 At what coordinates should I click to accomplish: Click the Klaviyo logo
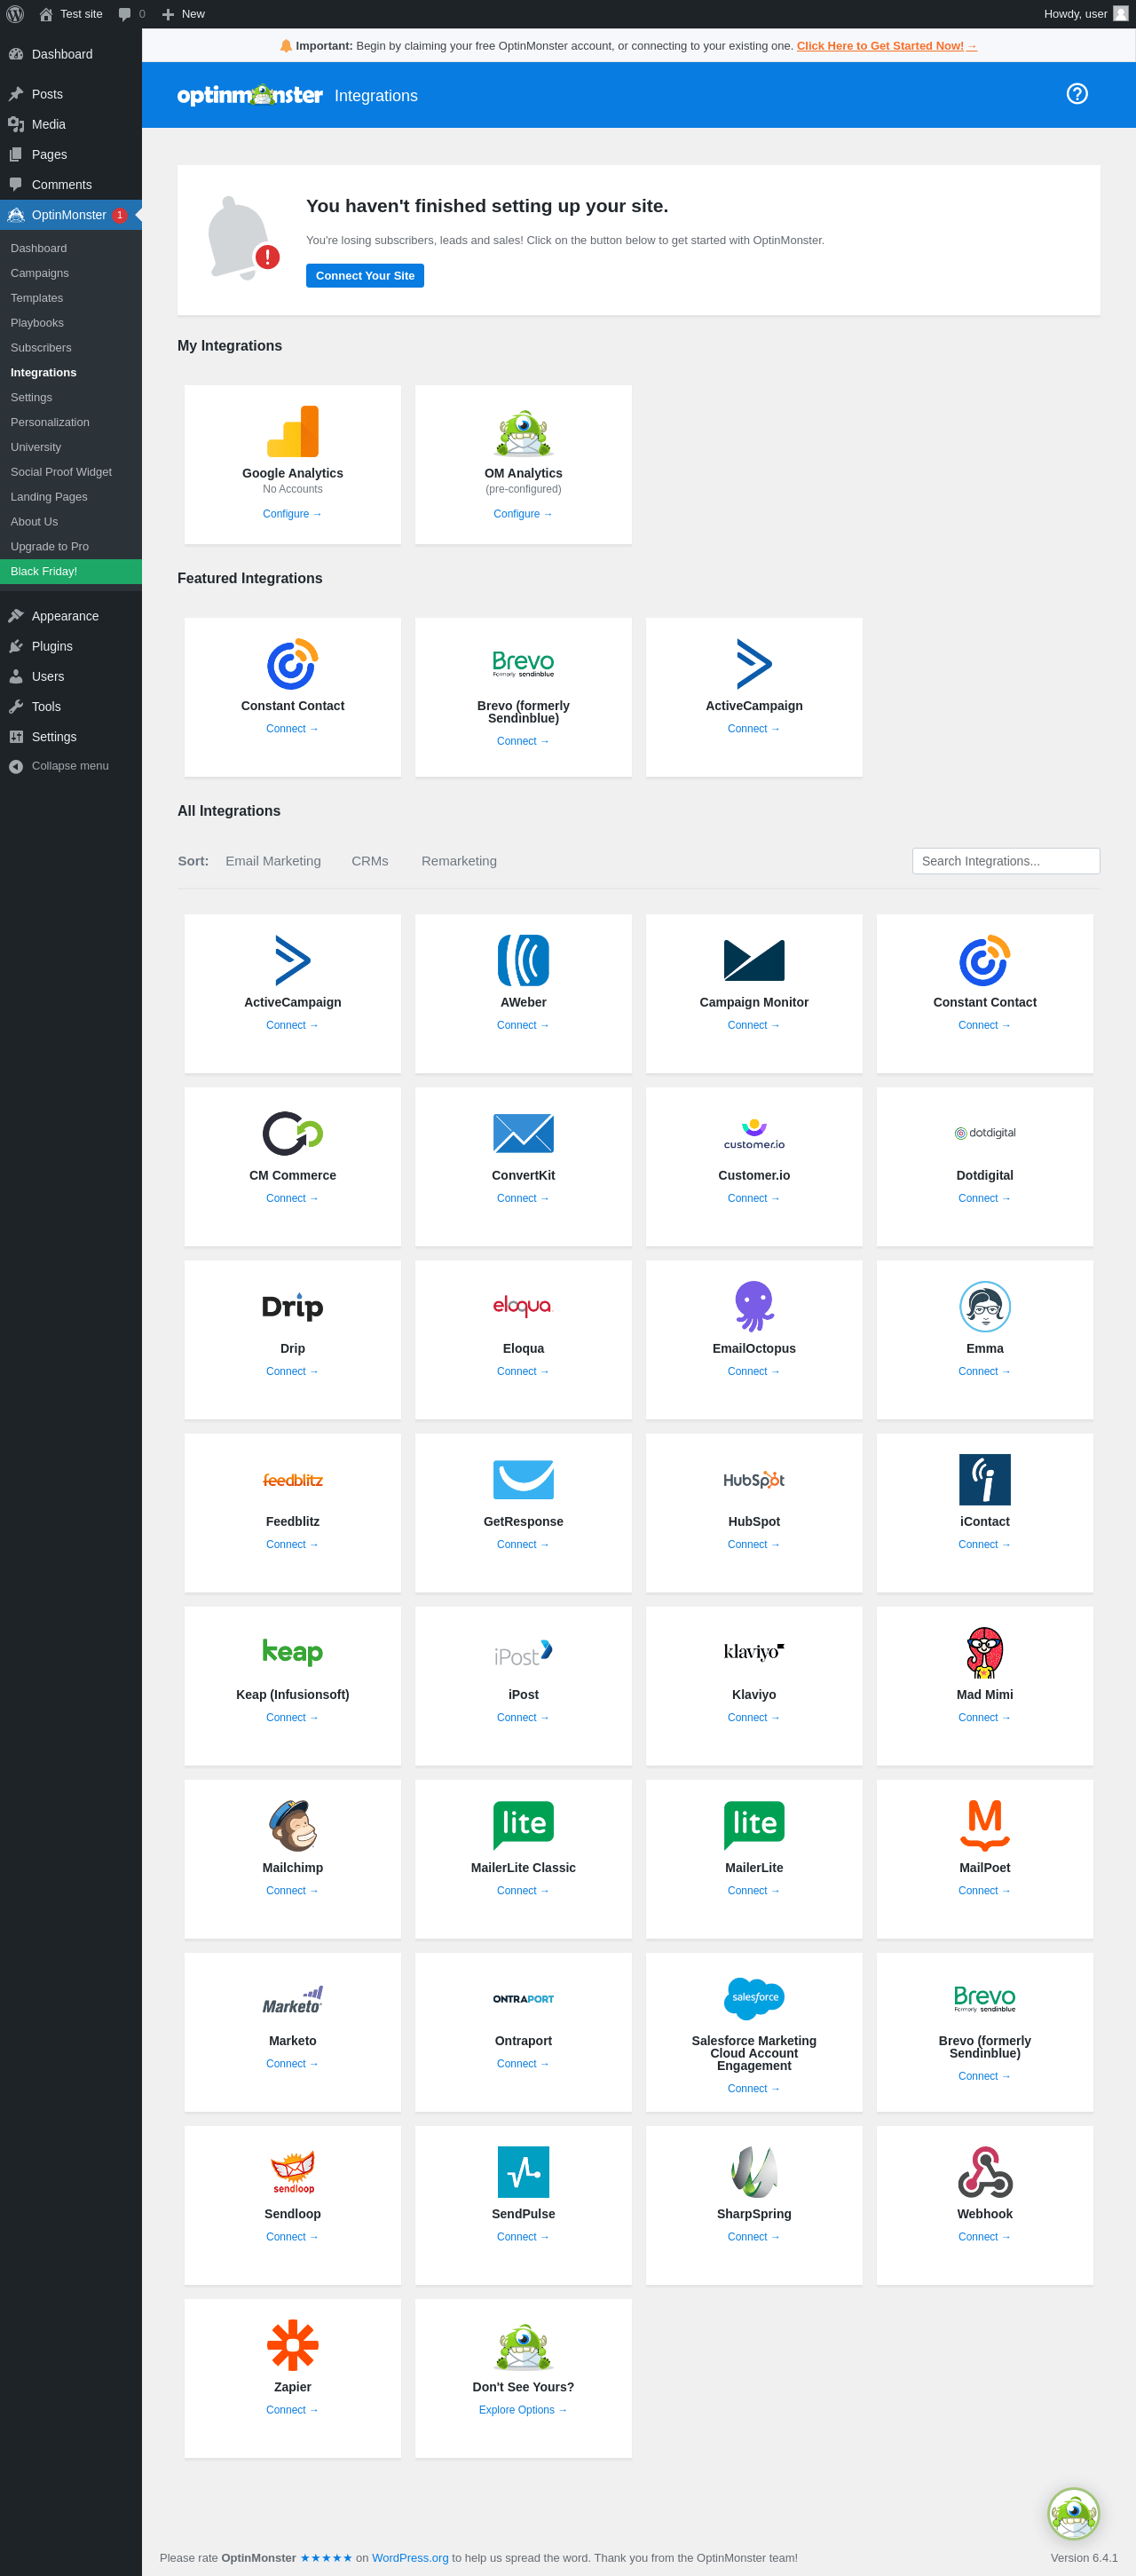coord(754,1652)
